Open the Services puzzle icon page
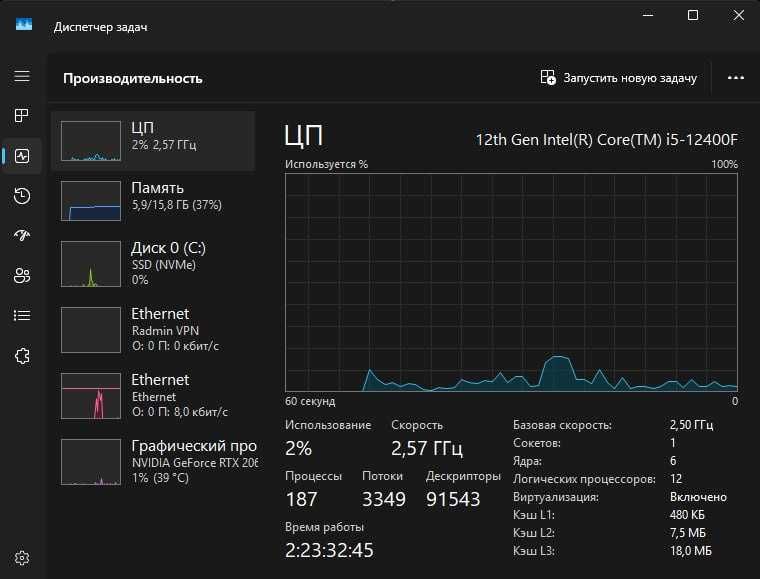The width and height of the screenshot is (760, 579). [22, 356]
